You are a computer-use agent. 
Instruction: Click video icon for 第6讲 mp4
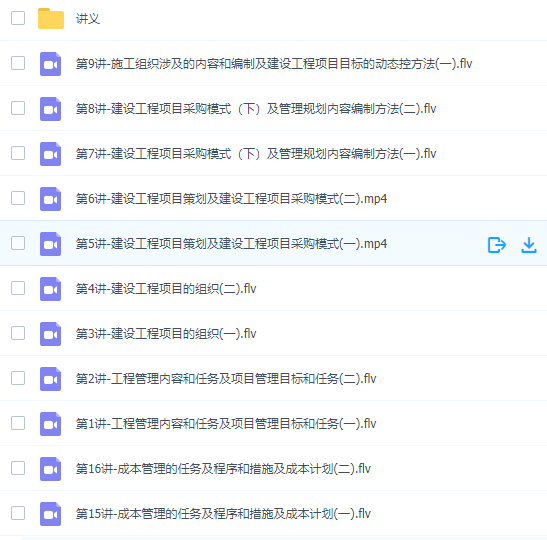[x=51, y=199]
